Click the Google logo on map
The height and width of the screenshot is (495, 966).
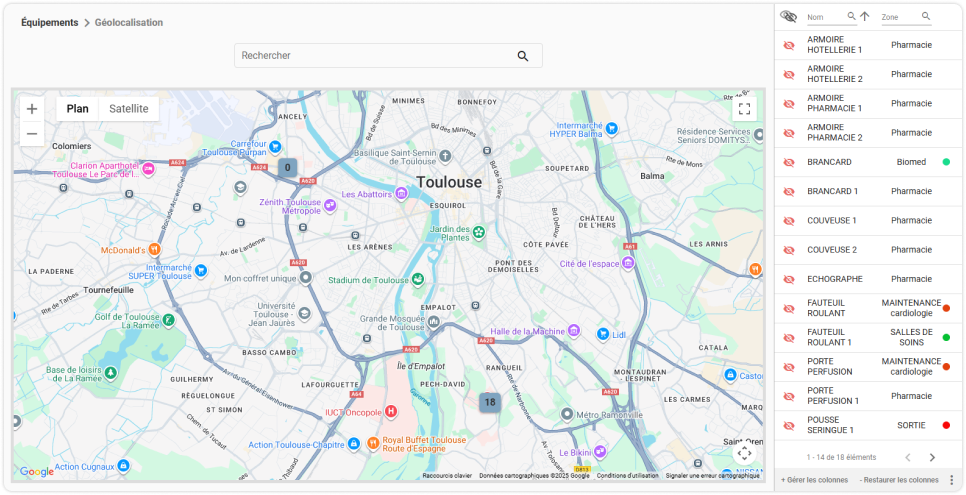pos(37,472)
